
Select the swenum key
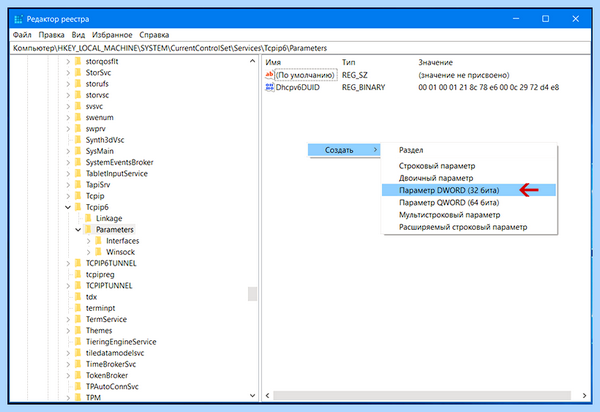point(99,117)
